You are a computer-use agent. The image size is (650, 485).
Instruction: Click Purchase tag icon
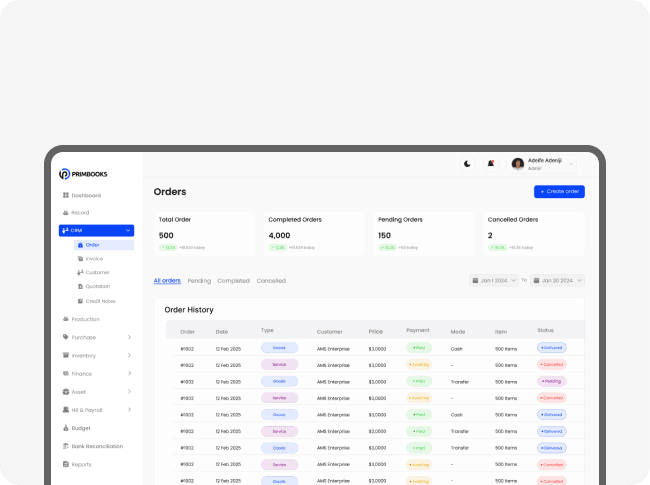pos(65,337)
